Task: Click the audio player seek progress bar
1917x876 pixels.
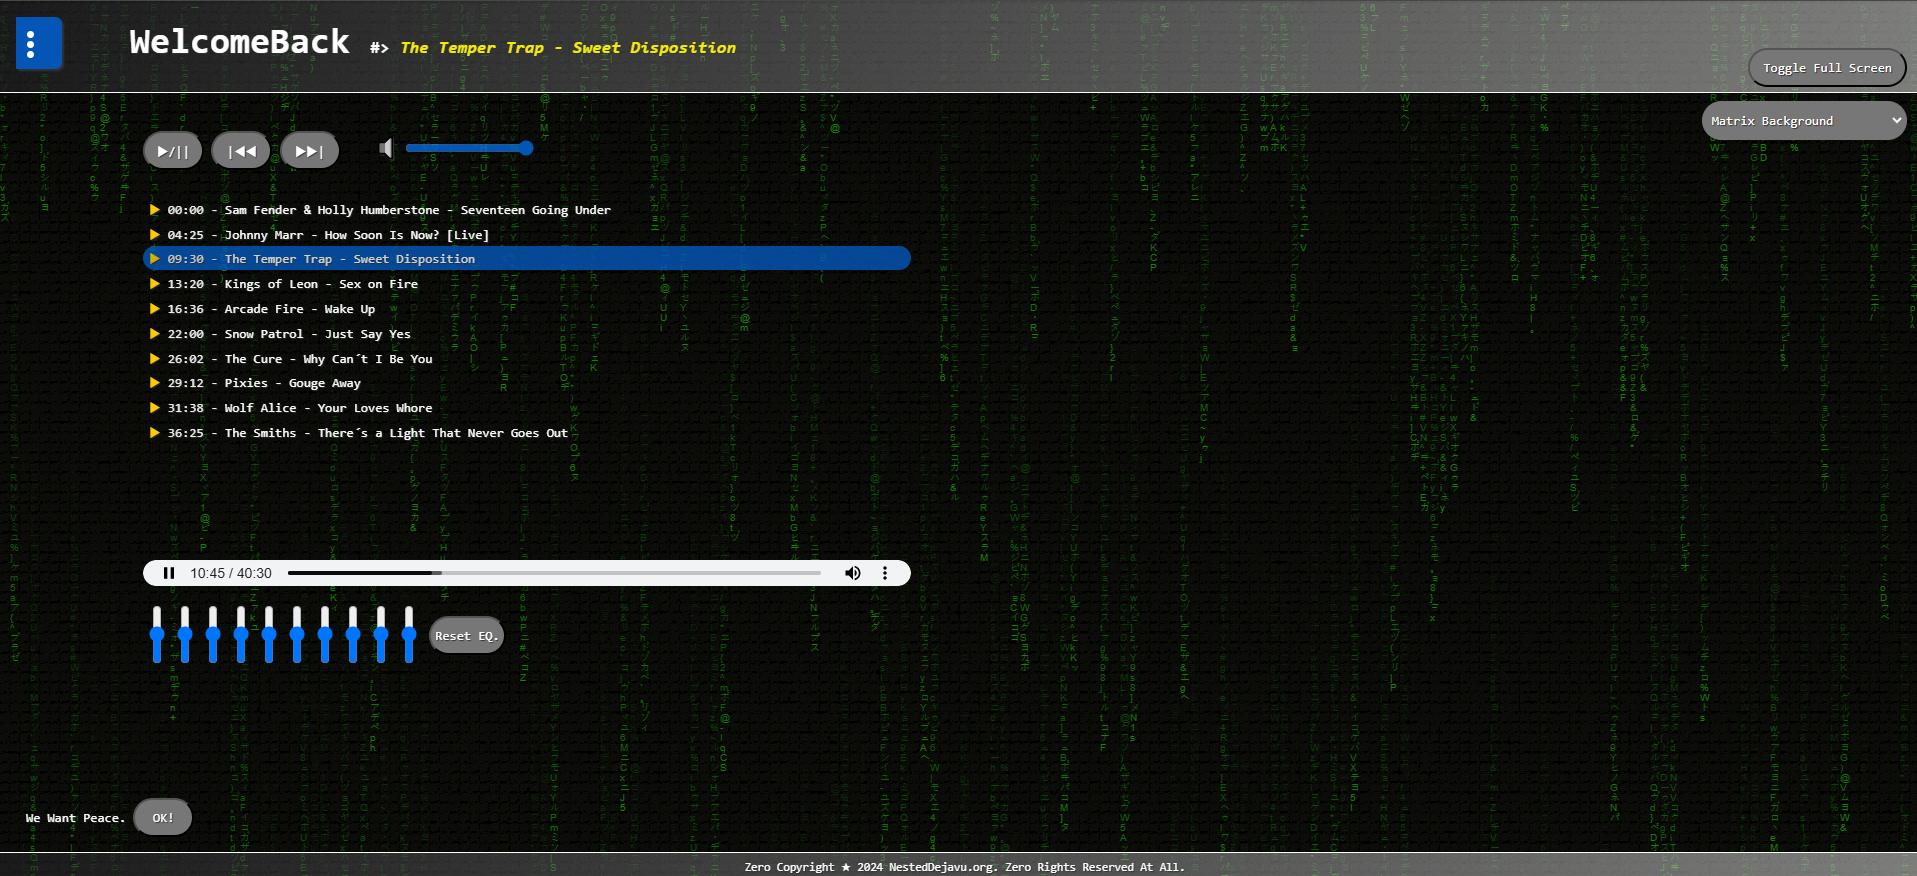Action: coord(554,573)
